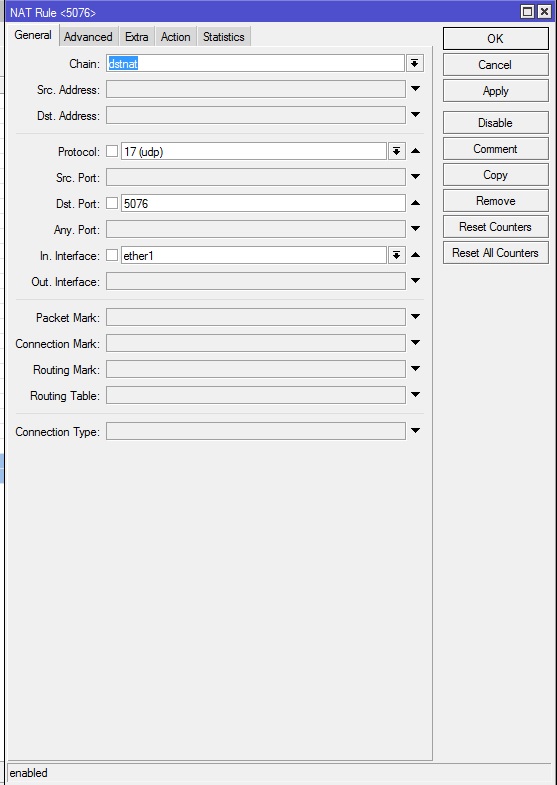Open the In. Interface dropdown list

click(396, 256)
